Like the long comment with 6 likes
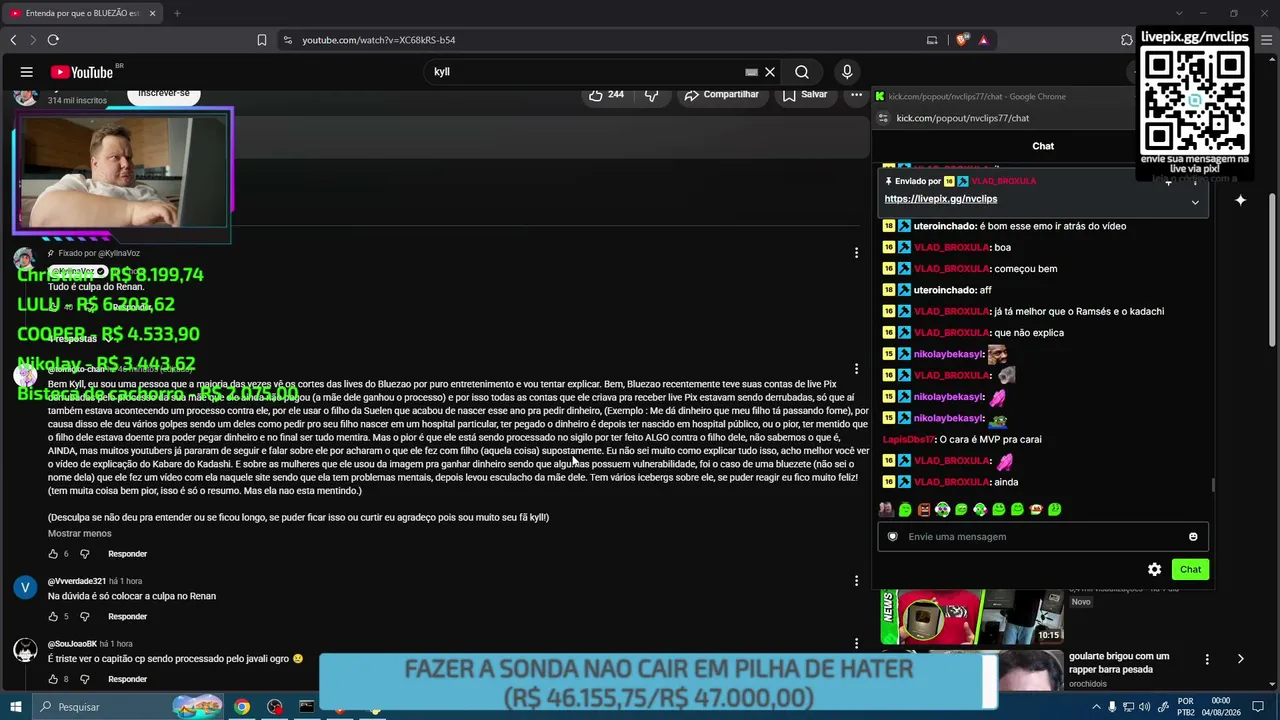 click(54, 554)
